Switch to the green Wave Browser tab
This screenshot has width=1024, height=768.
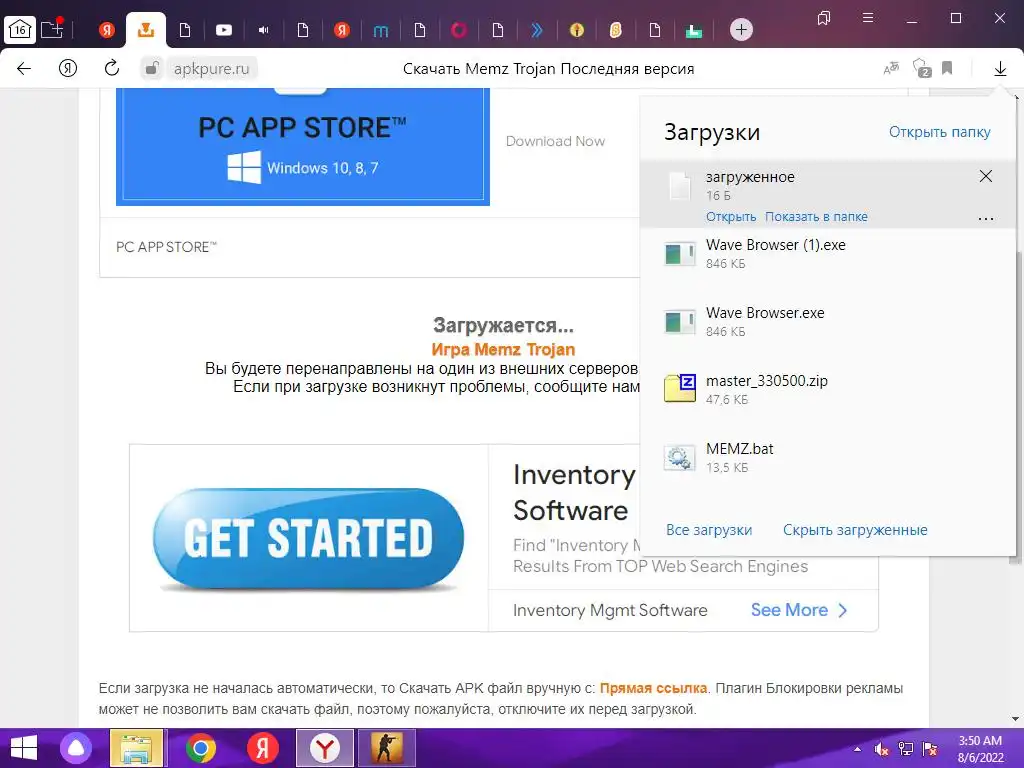(x=694, y=31)
